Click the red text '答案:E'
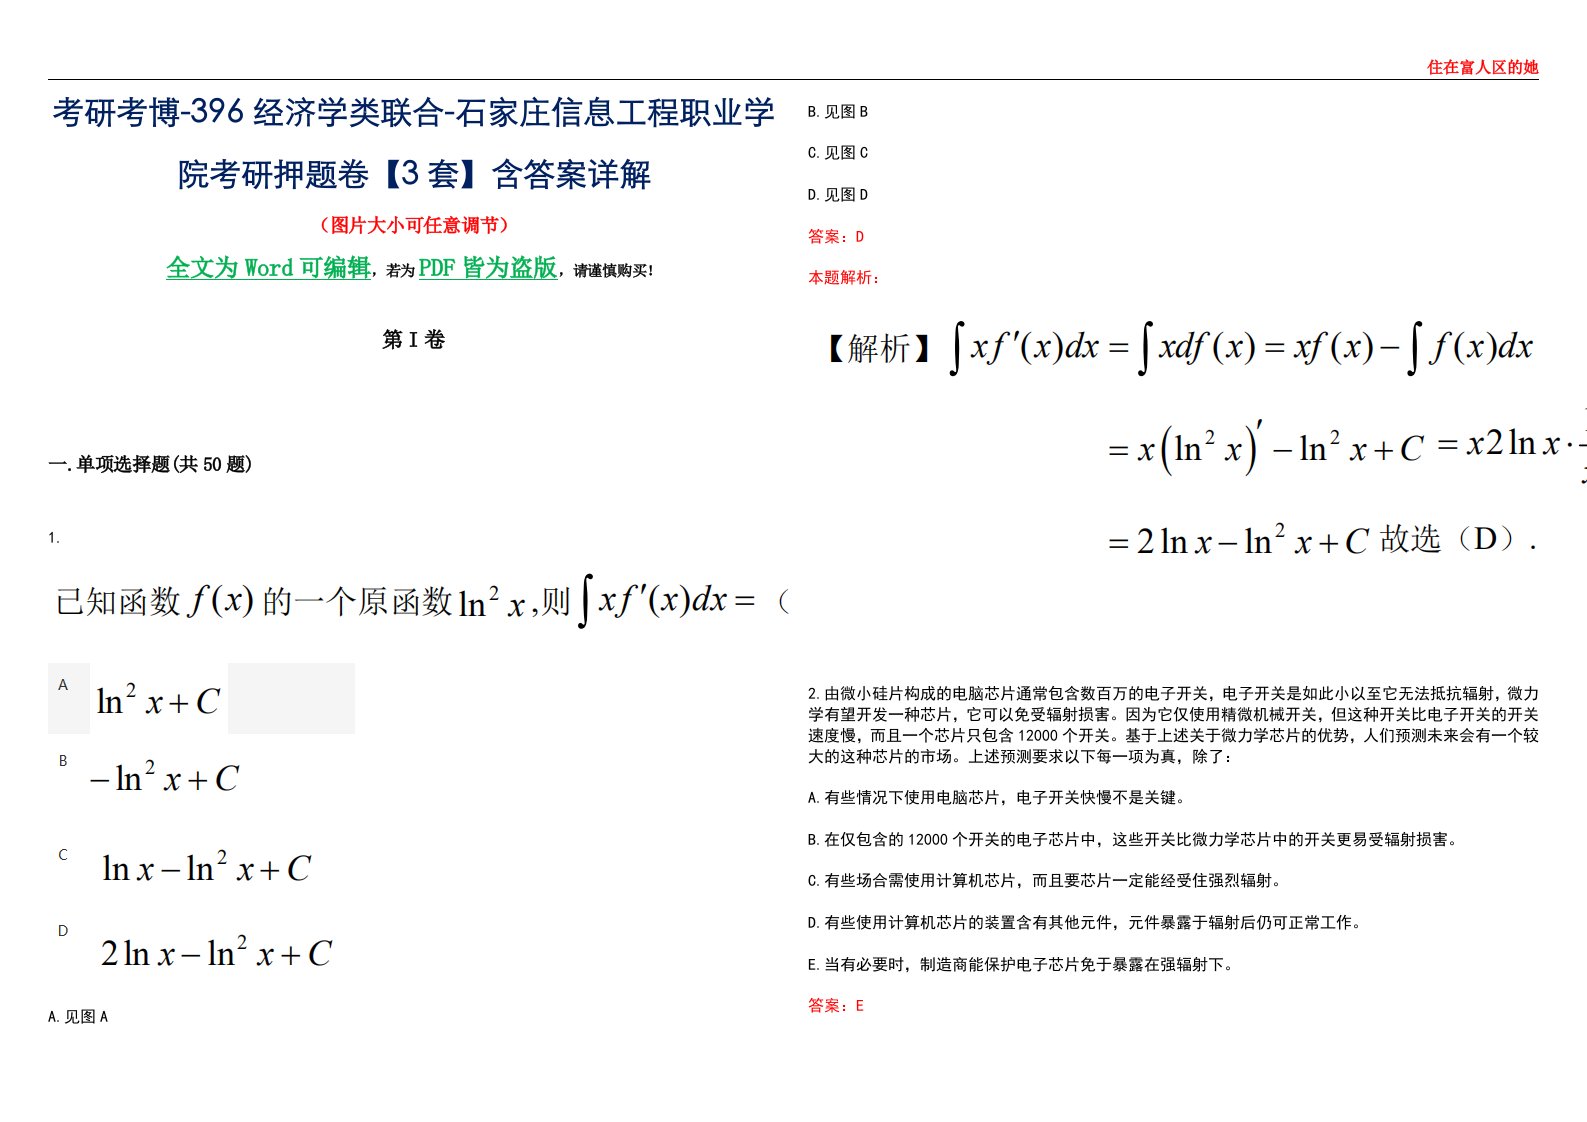This screenshot has height=1122, width=1587. [x=836, y=1006]
